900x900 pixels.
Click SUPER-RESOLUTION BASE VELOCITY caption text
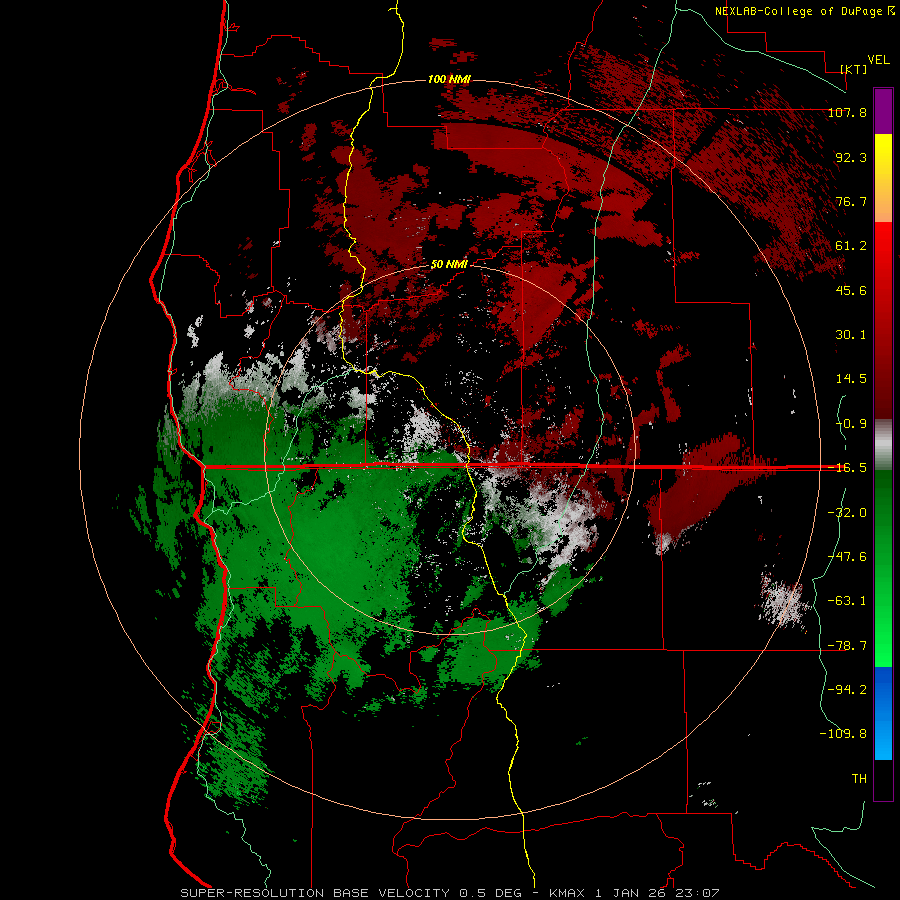315,893
